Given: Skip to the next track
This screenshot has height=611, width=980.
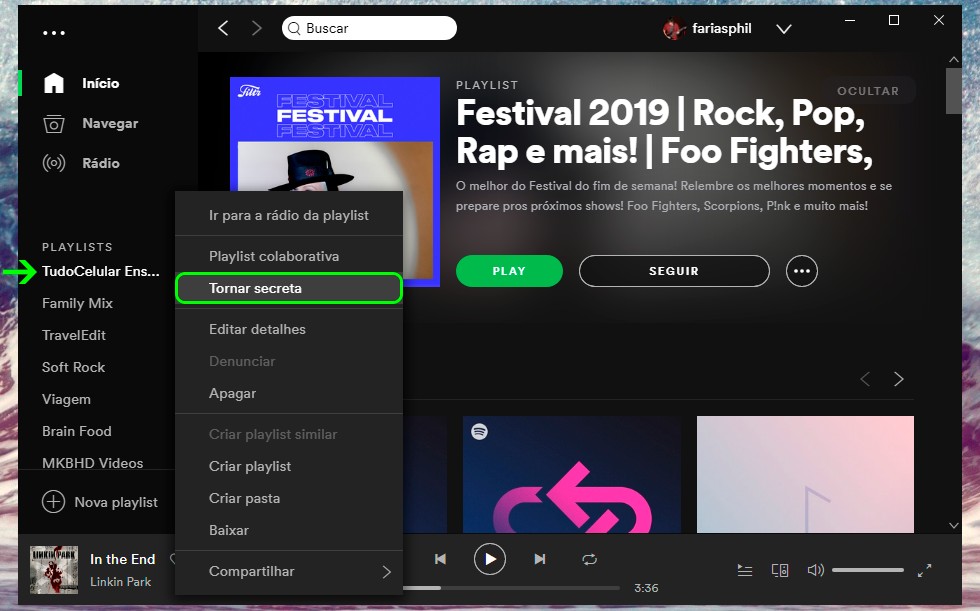Looking at the screenshot, I should pyautogui.click(x=540, y=559).
